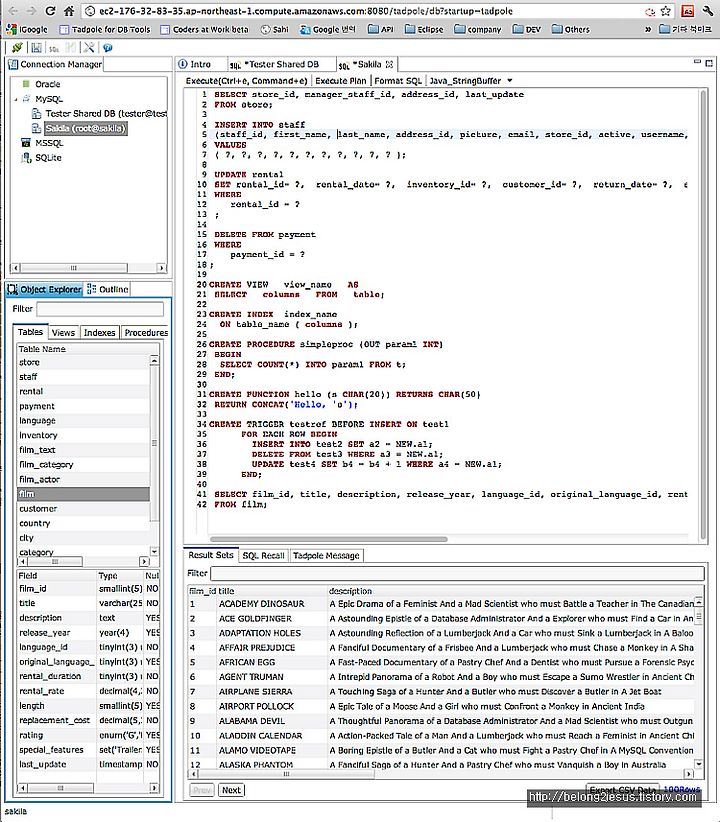The width and height of the screenshot is (720, 822).
Task: Select the 'payment' table row
Action: pos(83,406)
